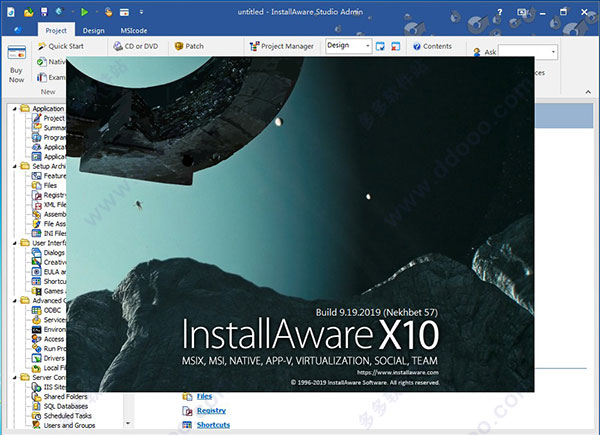Click the Buy Now ribbon button
The height and width of the screenshot is (435, 600).
pos(16,64)
